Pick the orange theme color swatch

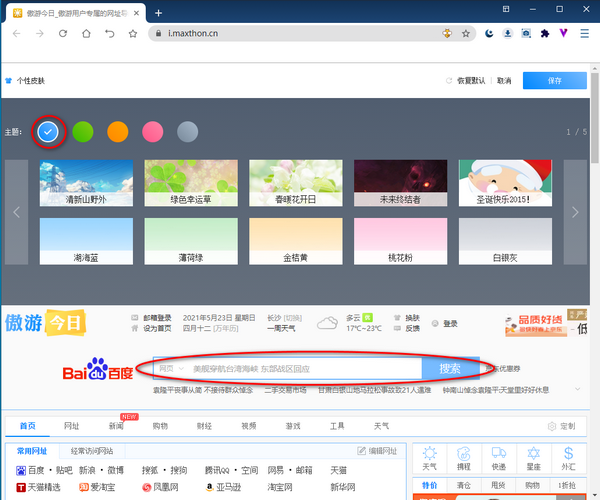pyautogui.click(x=118, y=131)
